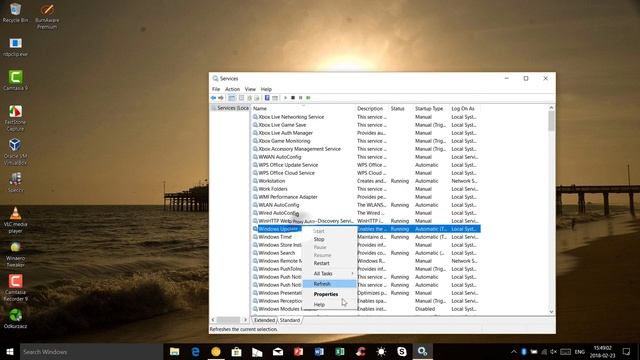Select the rdpclip.exe desktop icon
This screenshot has height=360, width=640.
coord(16,47)
